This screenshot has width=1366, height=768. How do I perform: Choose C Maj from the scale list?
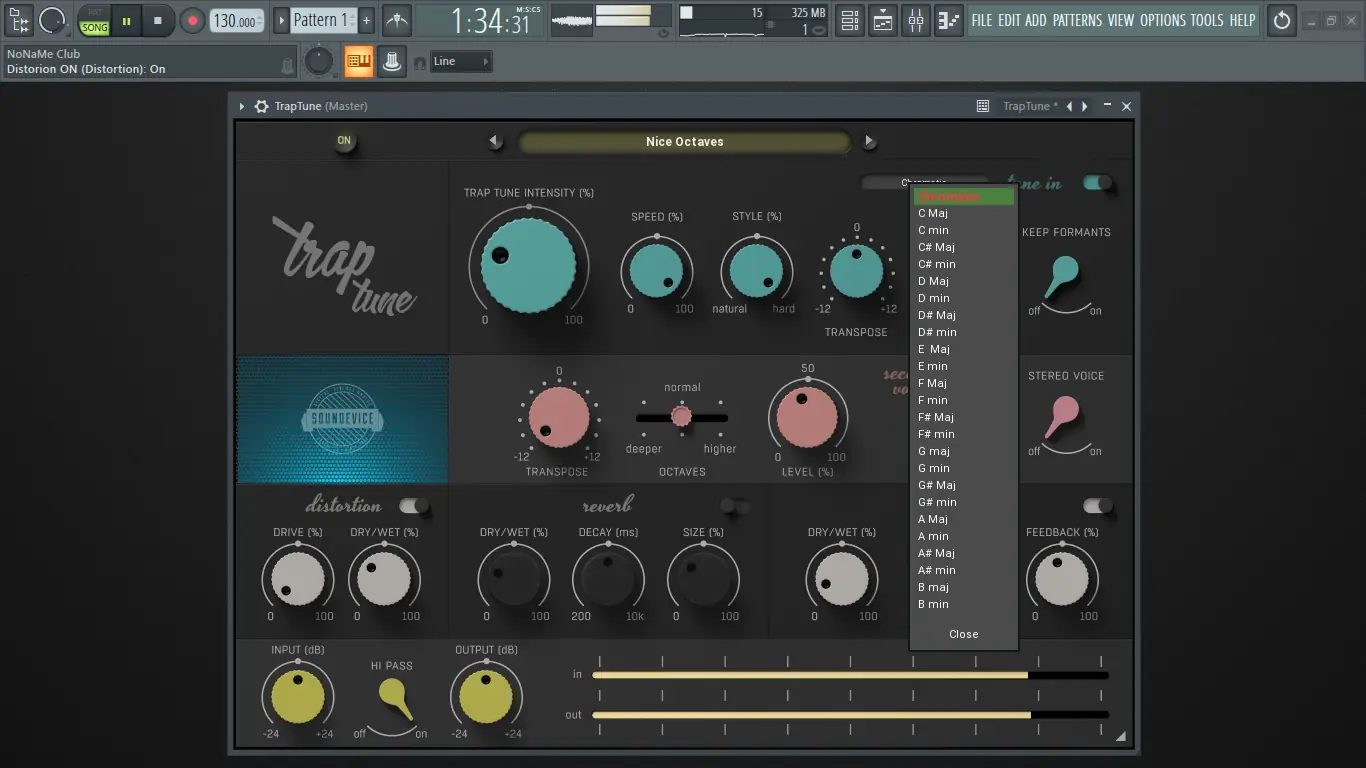[x=964, y=213]
